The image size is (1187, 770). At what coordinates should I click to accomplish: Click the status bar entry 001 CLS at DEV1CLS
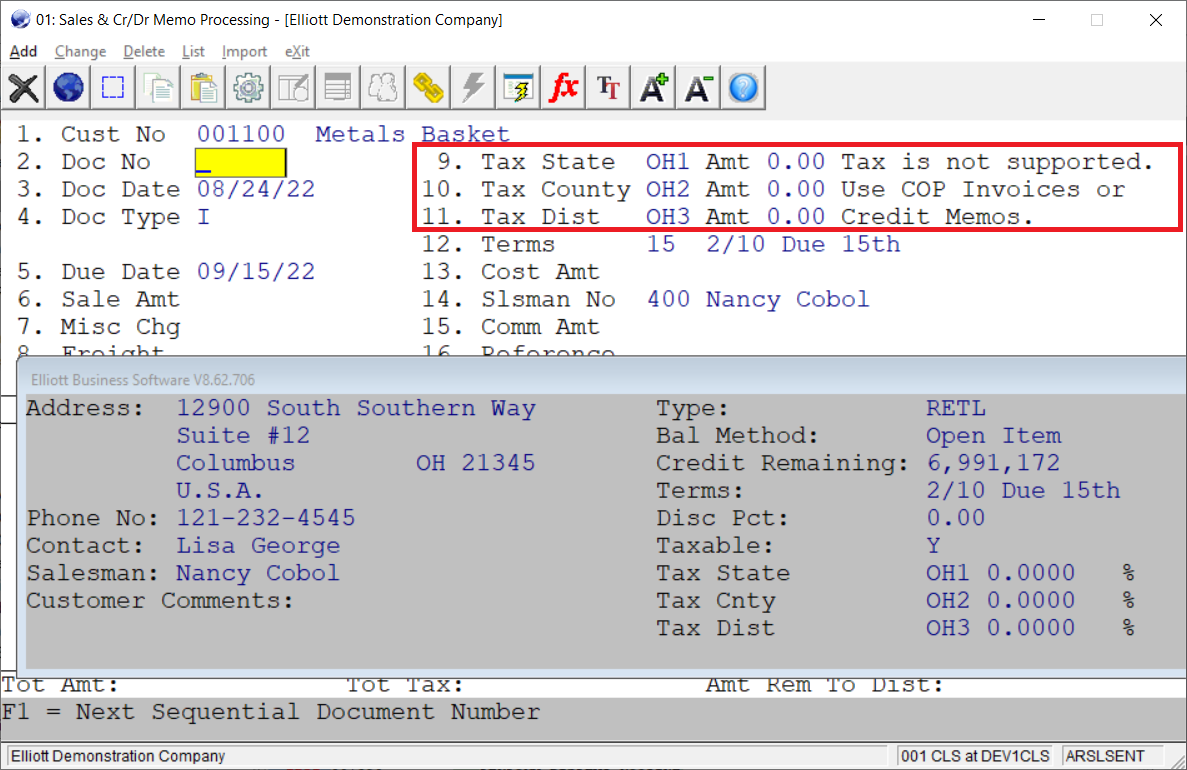pos(975,756)
